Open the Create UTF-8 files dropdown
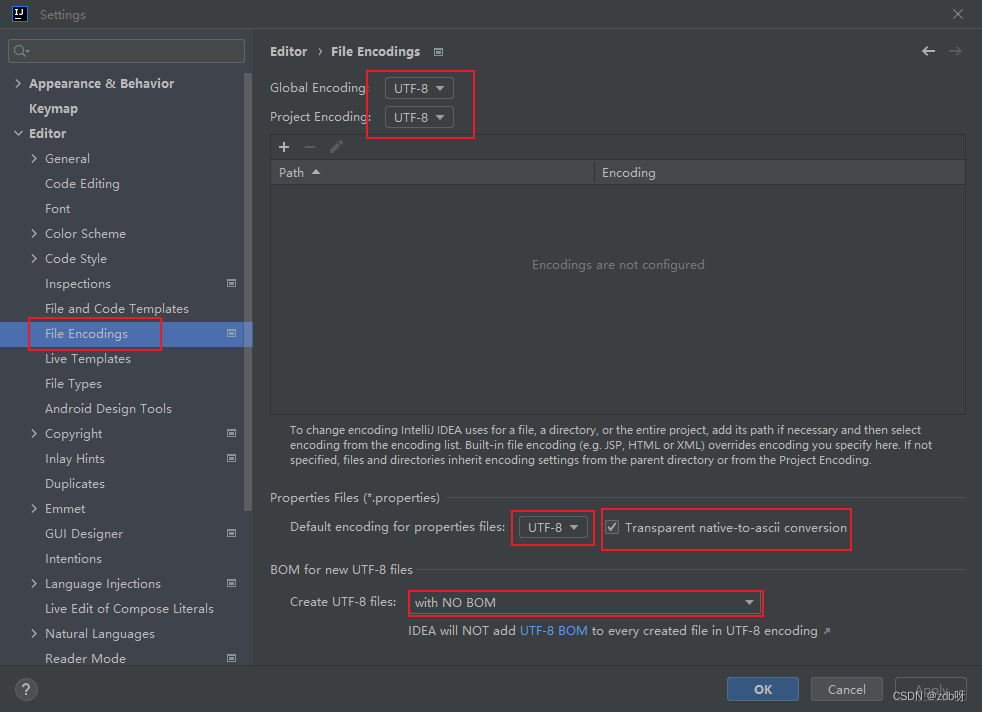Image resolution: width=982 pixels, height=712 pixels. coord(584,602)
